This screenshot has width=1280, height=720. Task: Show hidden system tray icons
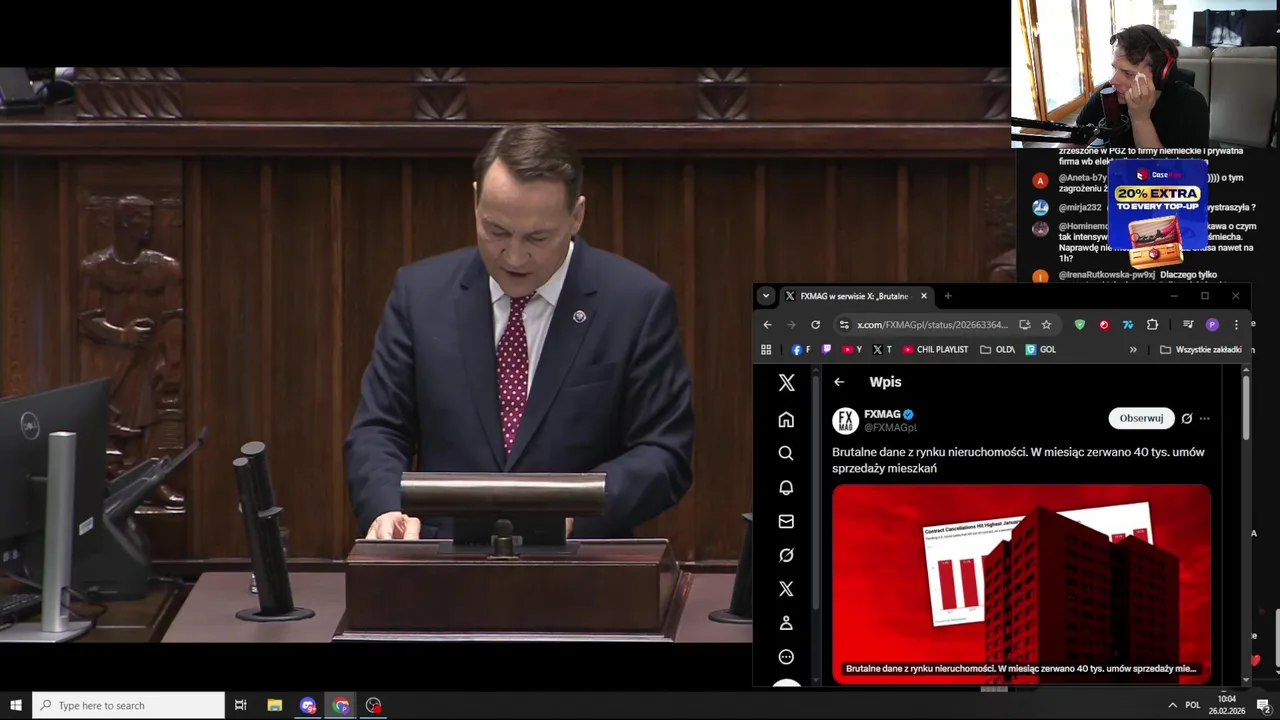1173,705
